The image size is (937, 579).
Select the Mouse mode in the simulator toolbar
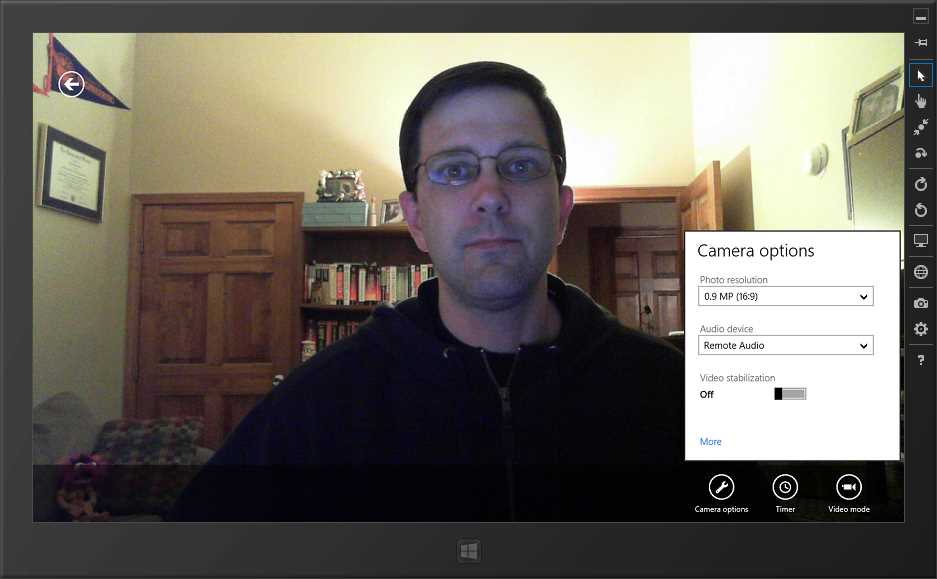[920, 74]
